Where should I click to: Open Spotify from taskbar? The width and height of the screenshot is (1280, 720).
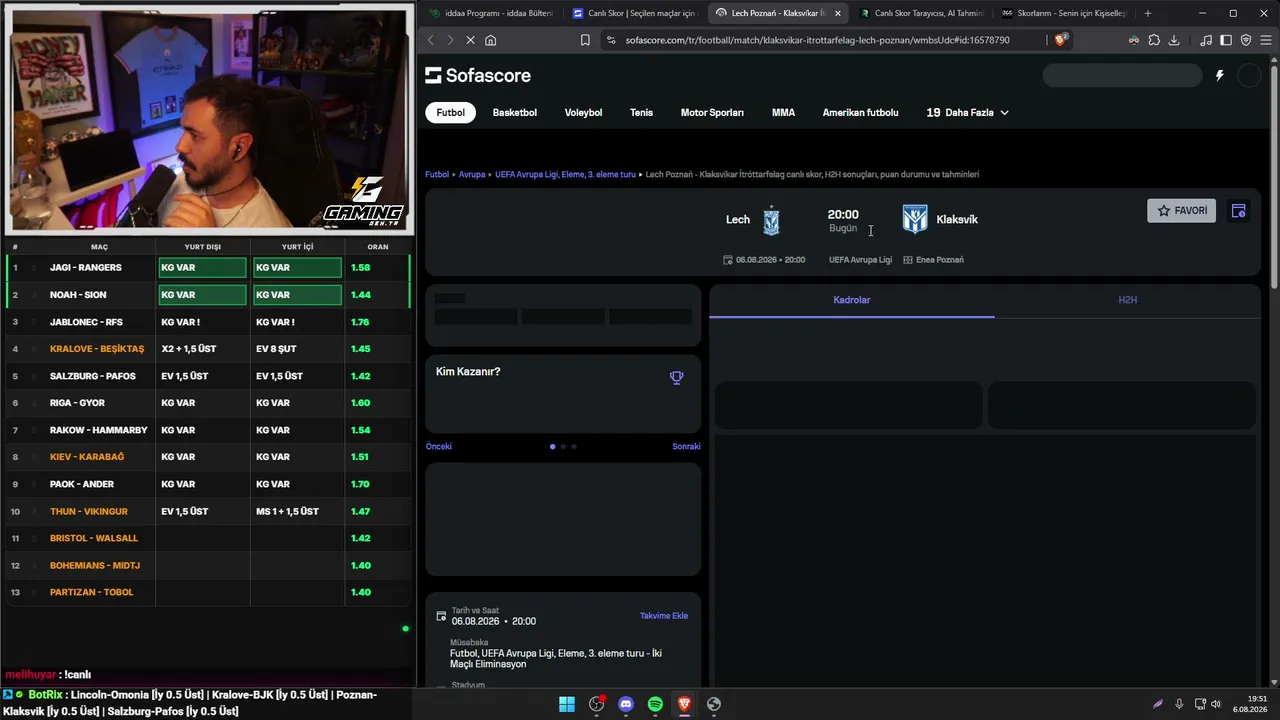coord(655,704)
